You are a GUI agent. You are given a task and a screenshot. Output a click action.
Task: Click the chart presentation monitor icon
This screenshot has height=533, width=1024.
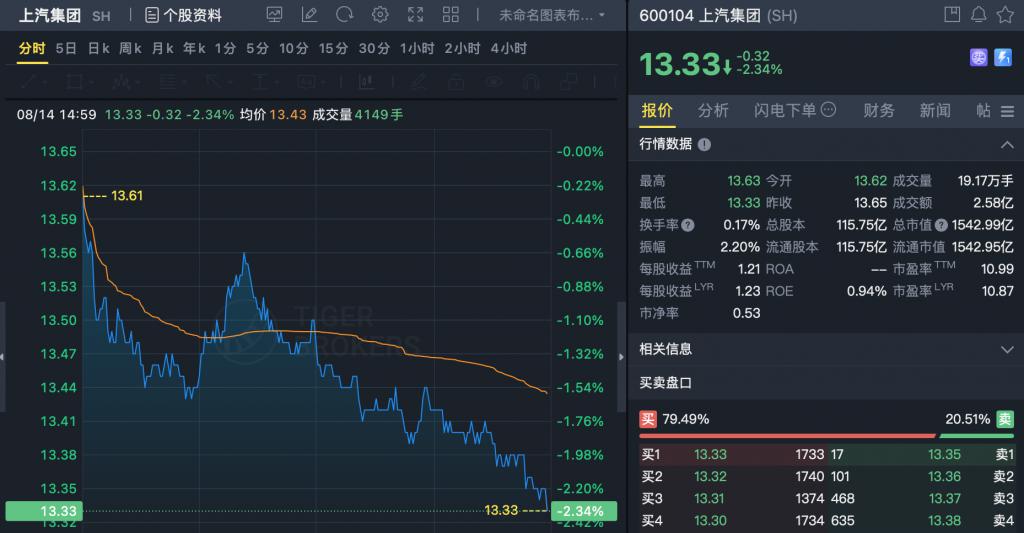point(274,14)
